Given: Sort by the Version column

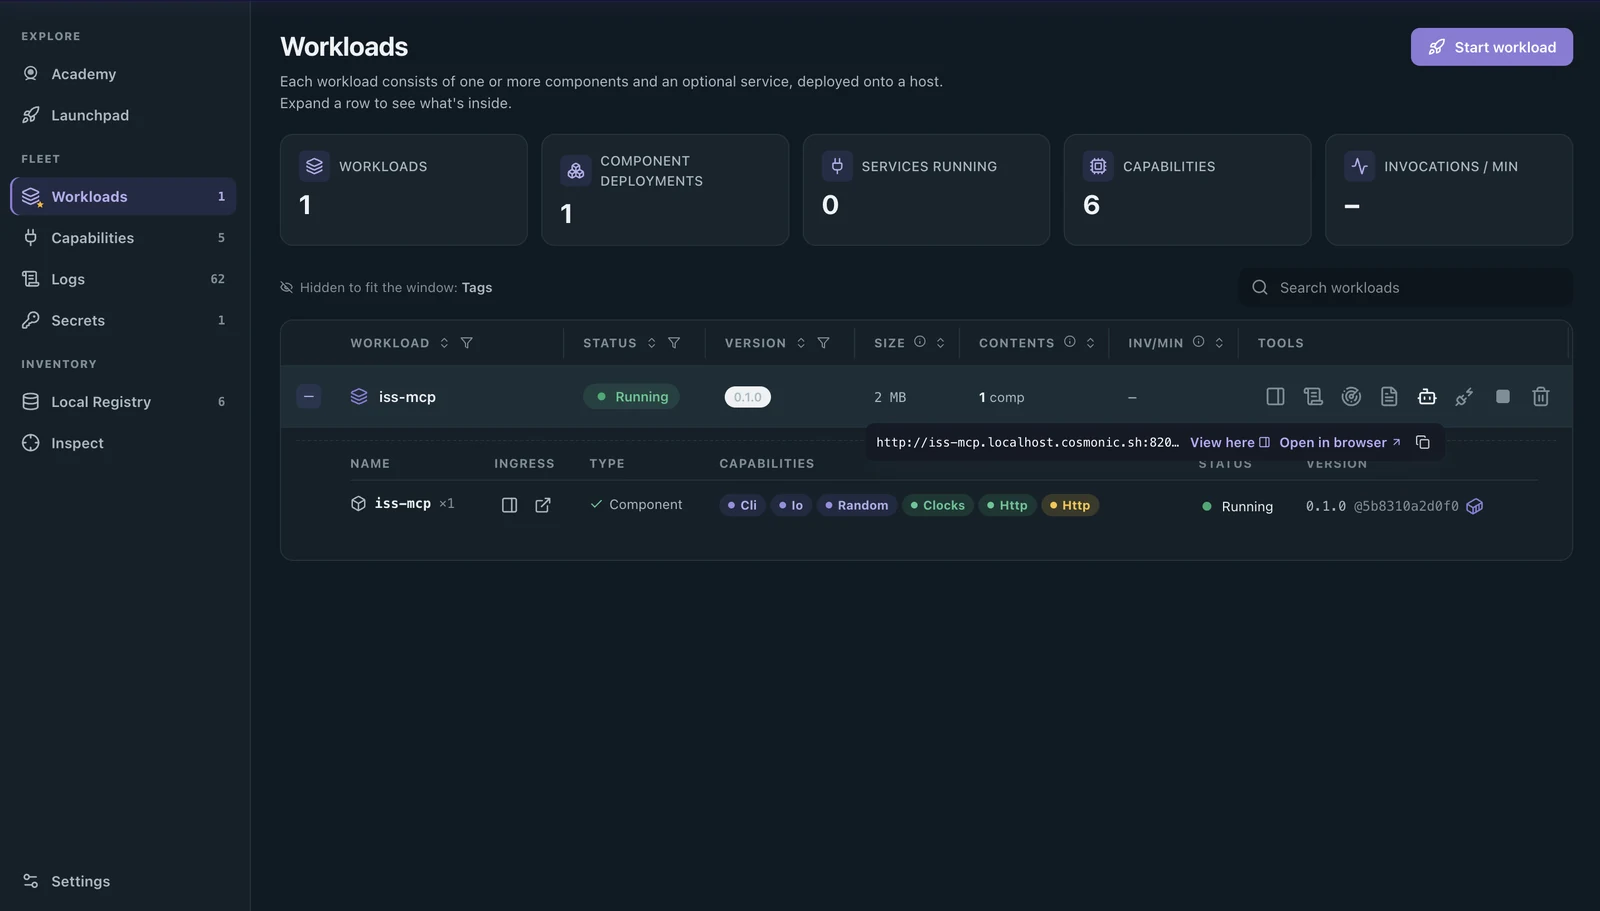Looking at the screenshot, I should click(801, 343).
